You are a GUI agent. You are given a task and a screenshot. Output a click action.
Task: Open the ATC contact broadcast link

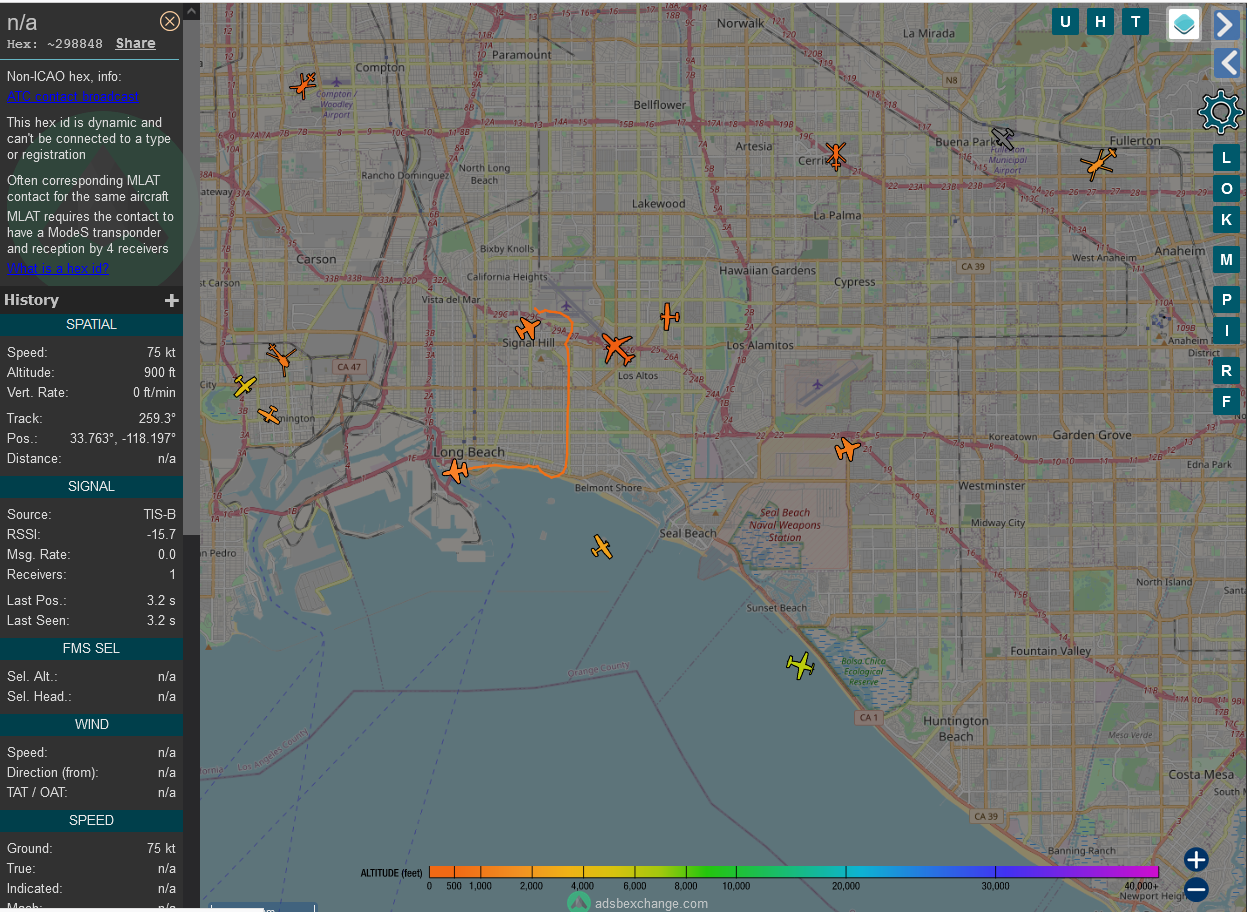pyautogui.click(x=73, y=97)
